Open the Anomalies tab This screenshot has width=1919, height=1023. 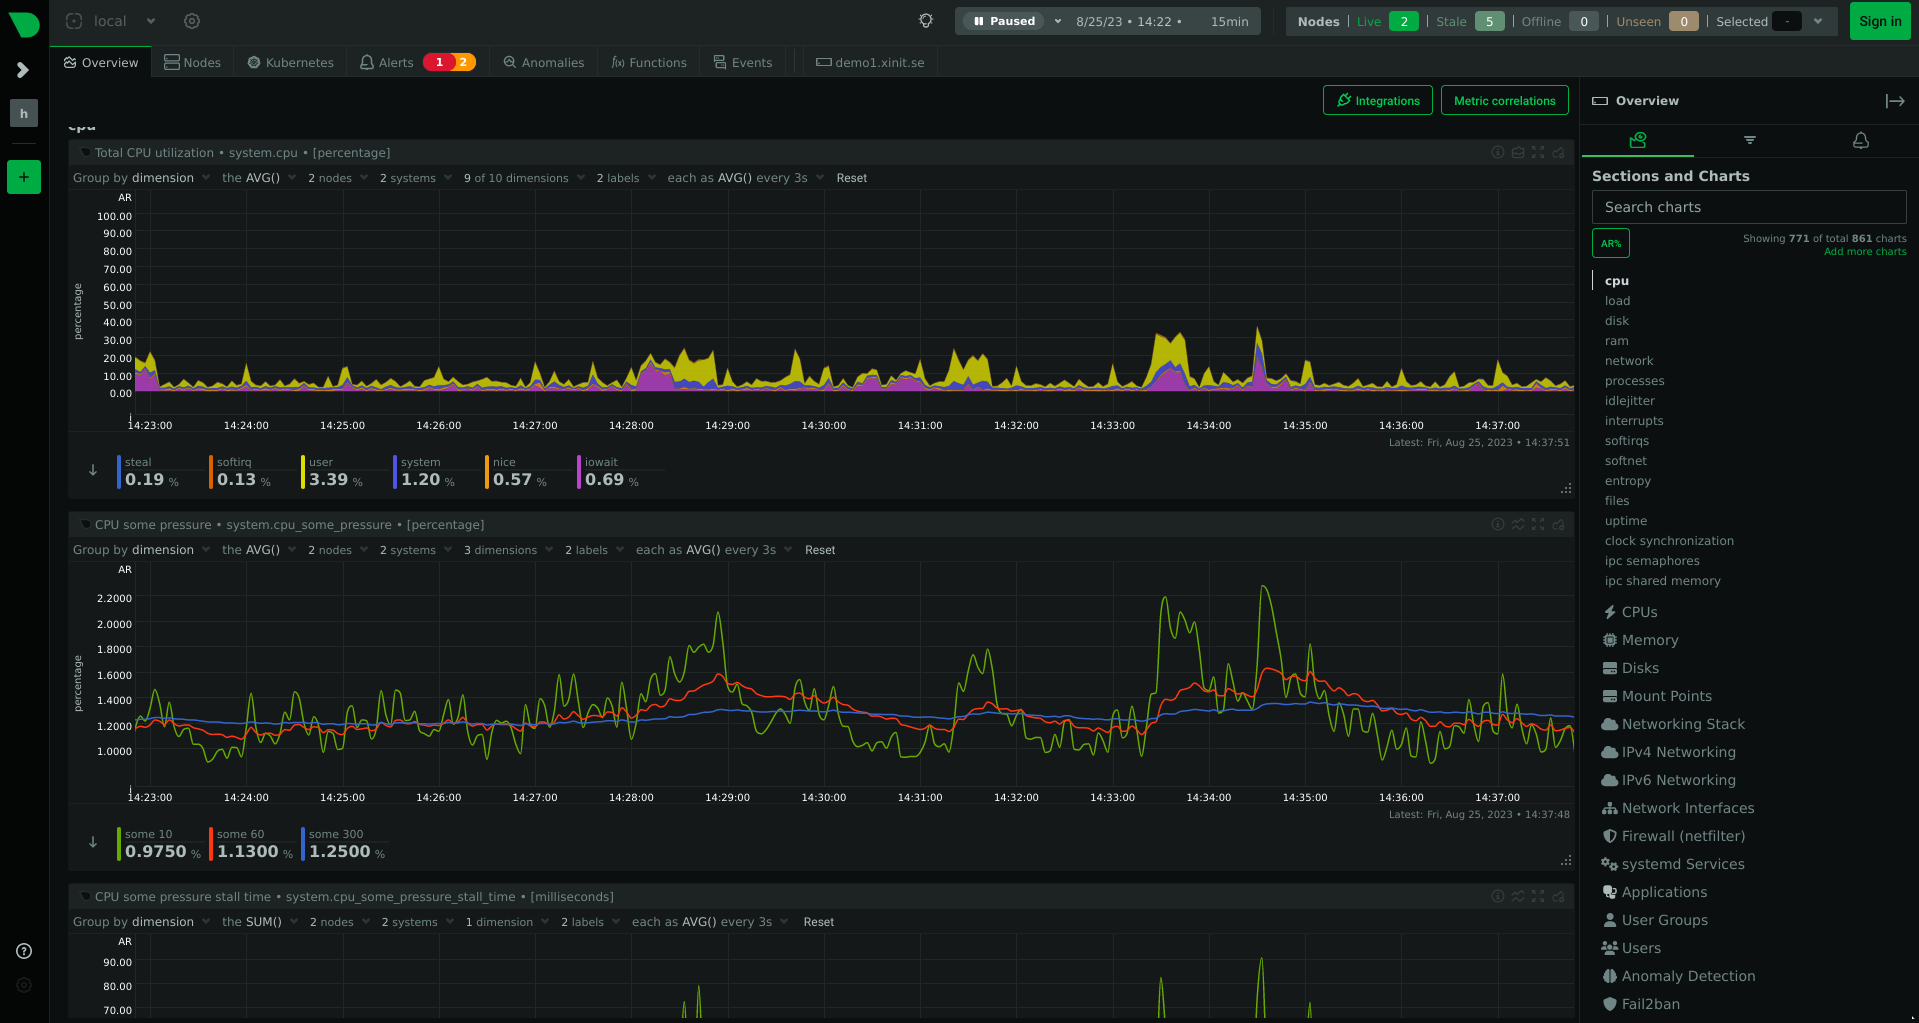544,62
